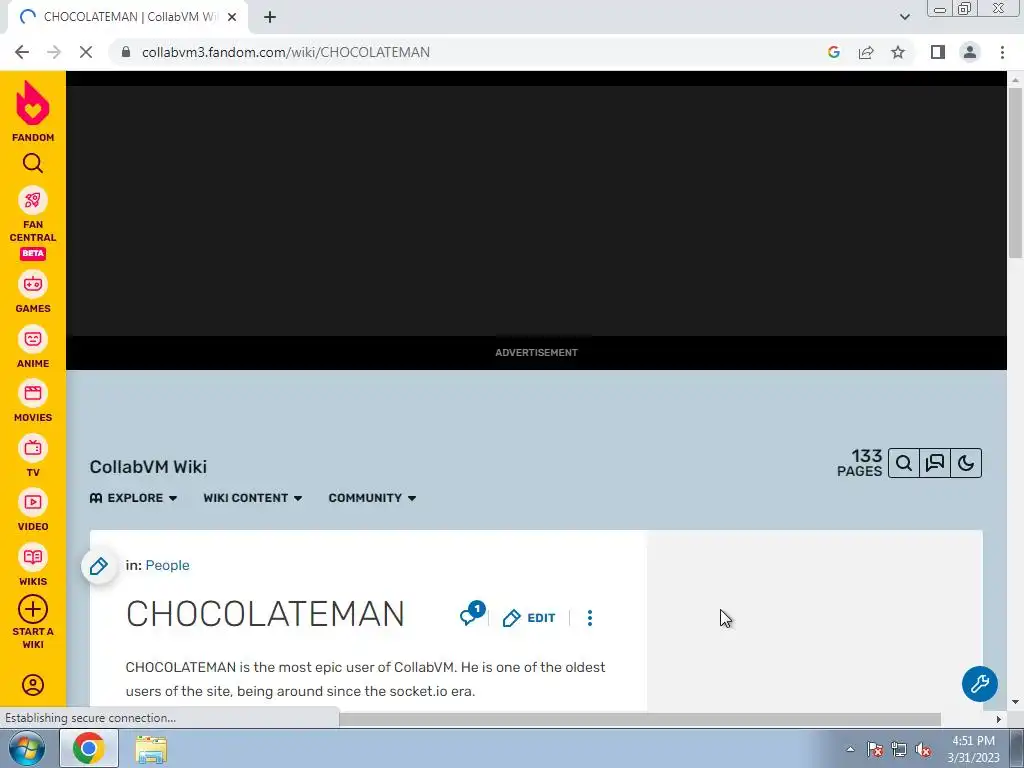Click the Google icon in the address bar

tap(834, 52)
